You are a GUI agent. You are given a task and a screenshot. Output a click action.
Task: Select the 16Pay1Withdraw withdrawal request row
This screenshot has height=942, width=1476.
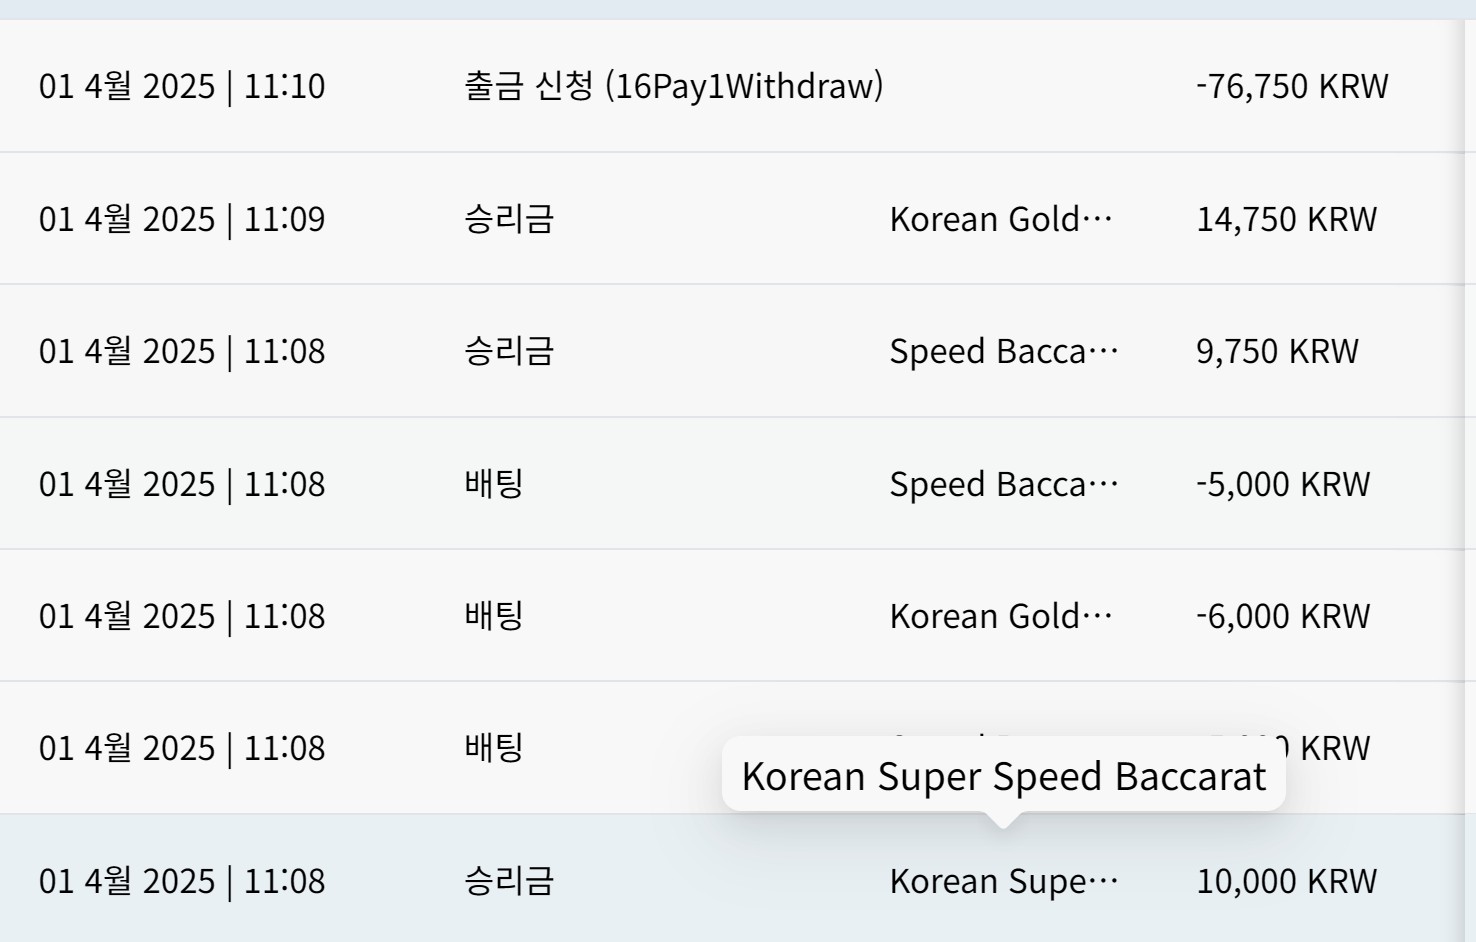tap(732, 86)
